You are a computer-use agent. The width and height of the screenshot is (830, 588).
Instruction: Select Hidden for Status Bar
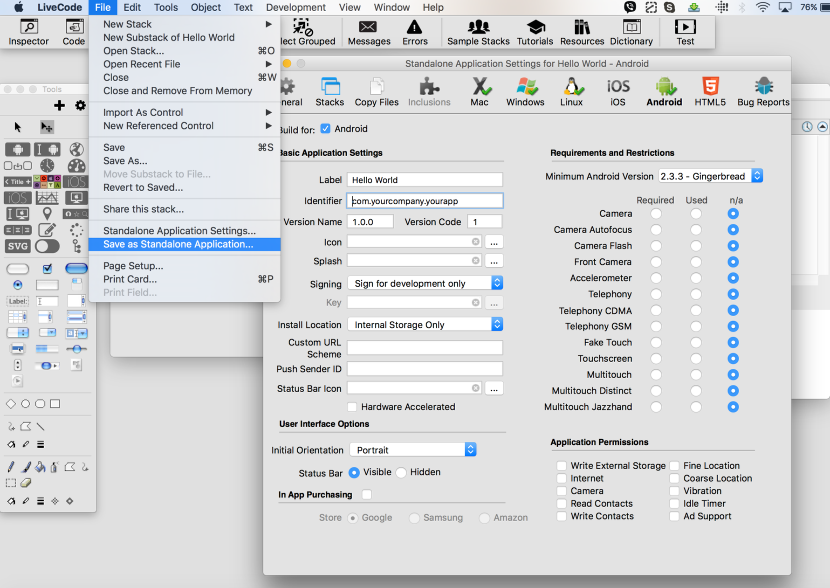click(401, 472)
